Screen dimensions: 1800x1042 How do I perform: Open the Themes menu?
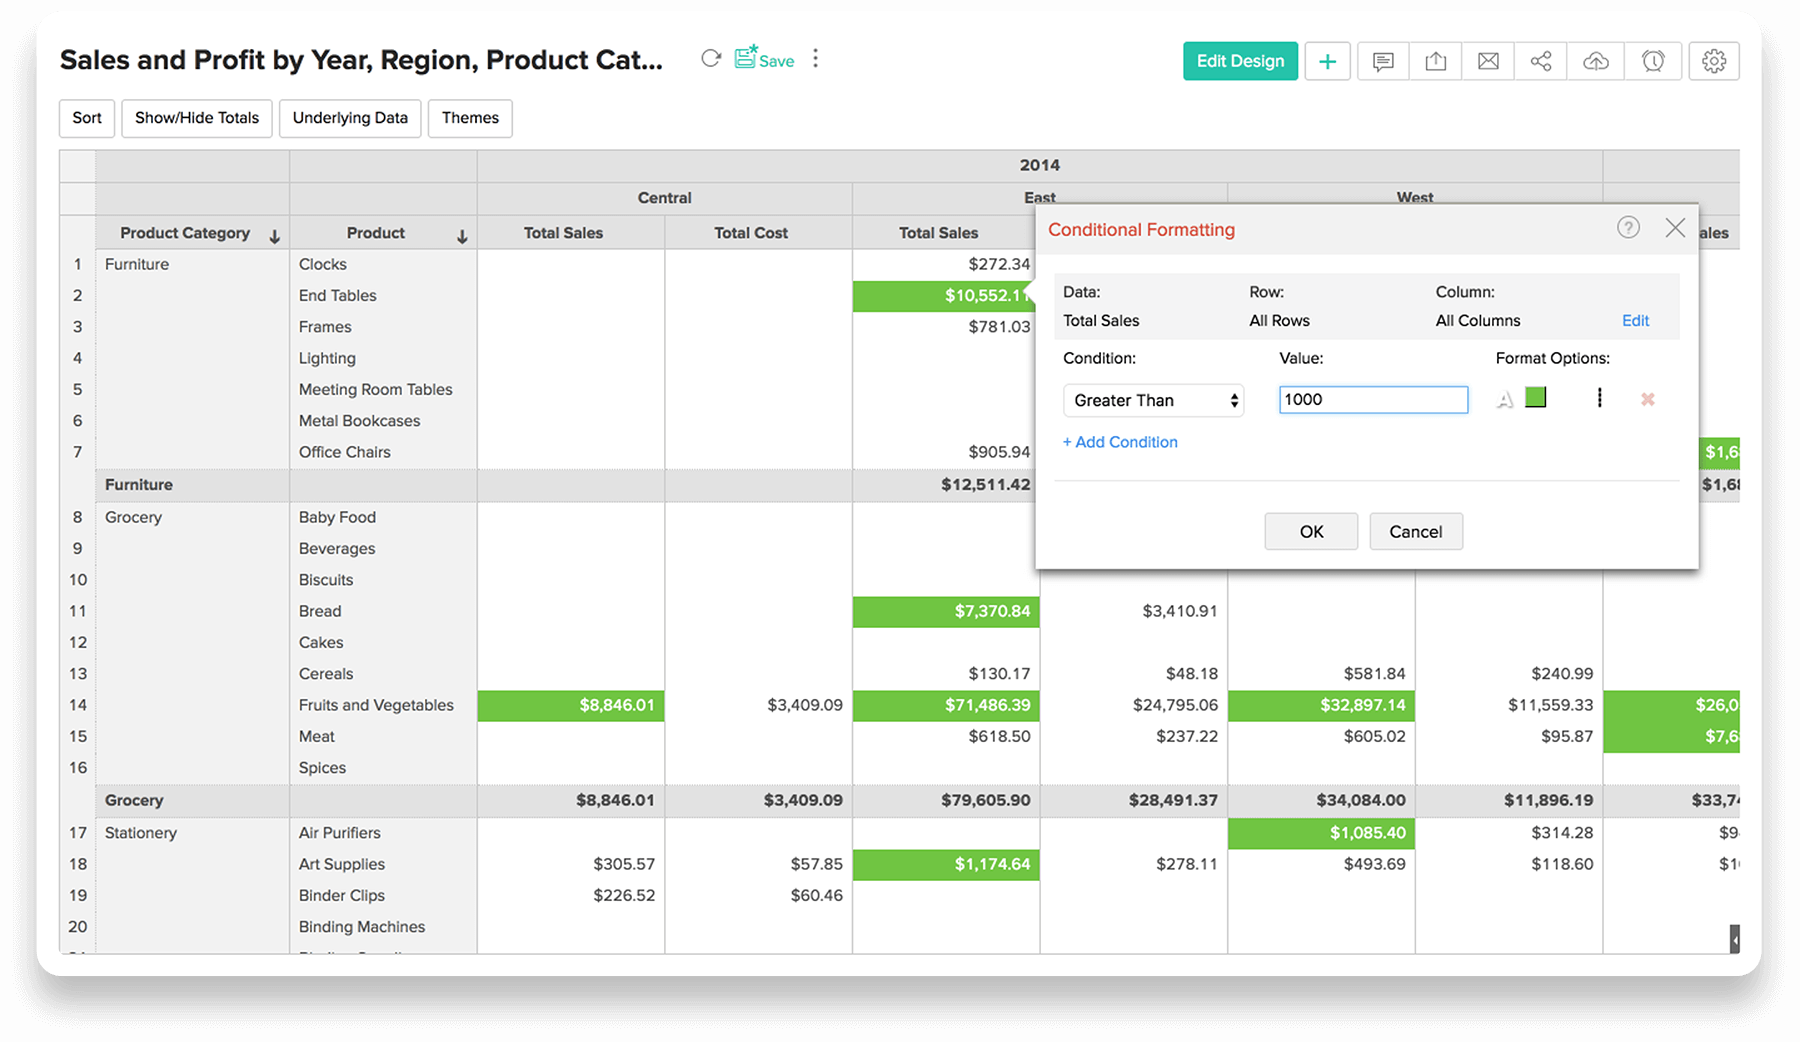click(x=470, y=118)
